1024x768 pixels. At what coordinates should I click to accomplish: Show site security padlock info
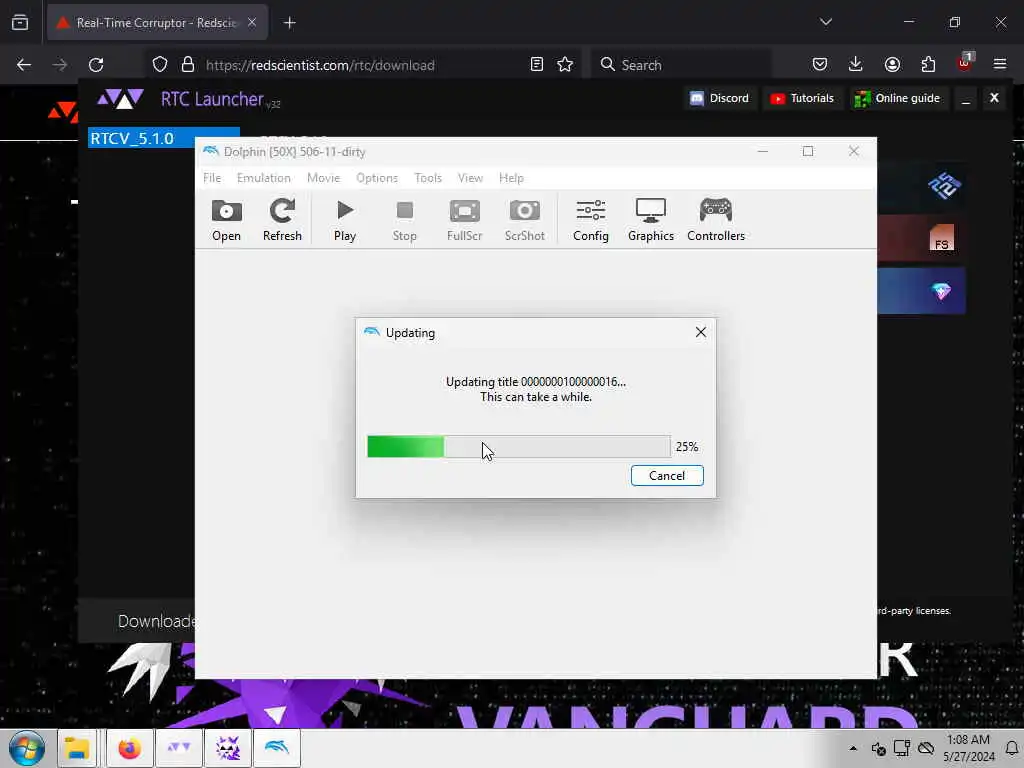pyautogui.click(x=187, y=65)
